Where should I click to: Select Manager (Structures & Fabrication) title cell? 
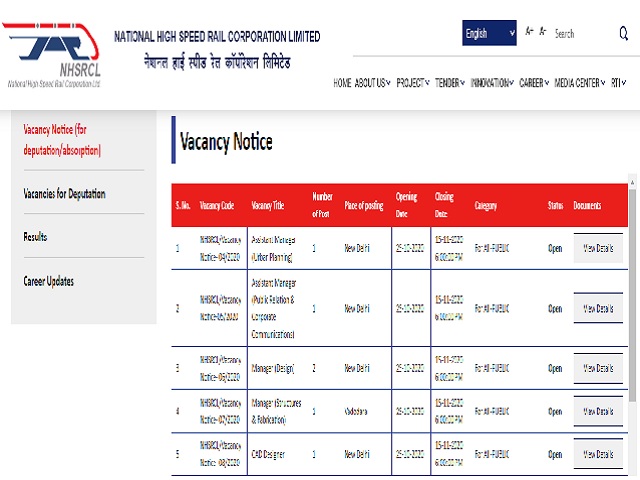(x=276, y=411)
